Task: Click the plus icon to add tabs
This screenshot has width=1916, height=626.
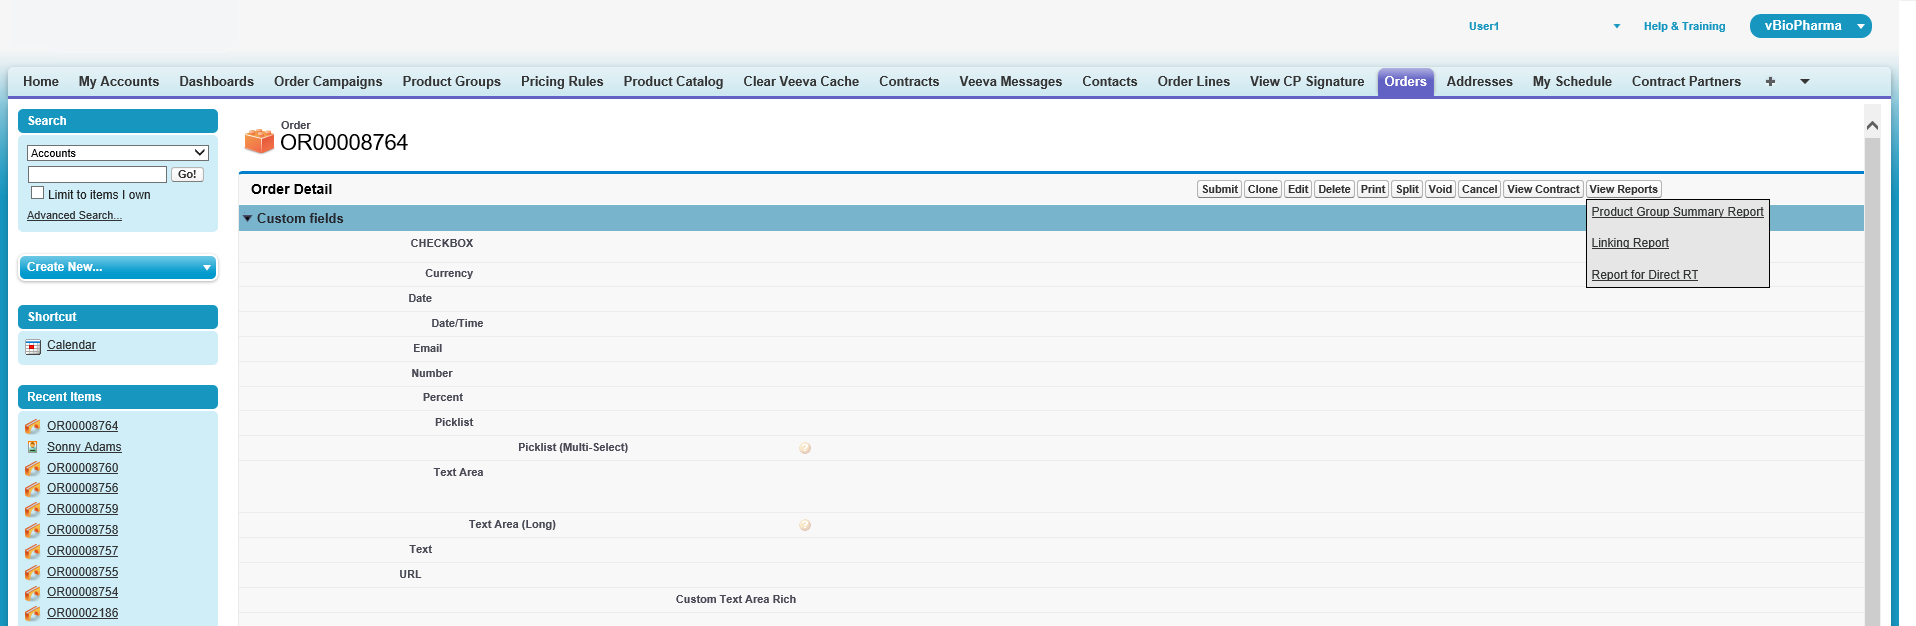Action: coord(1770,82)
